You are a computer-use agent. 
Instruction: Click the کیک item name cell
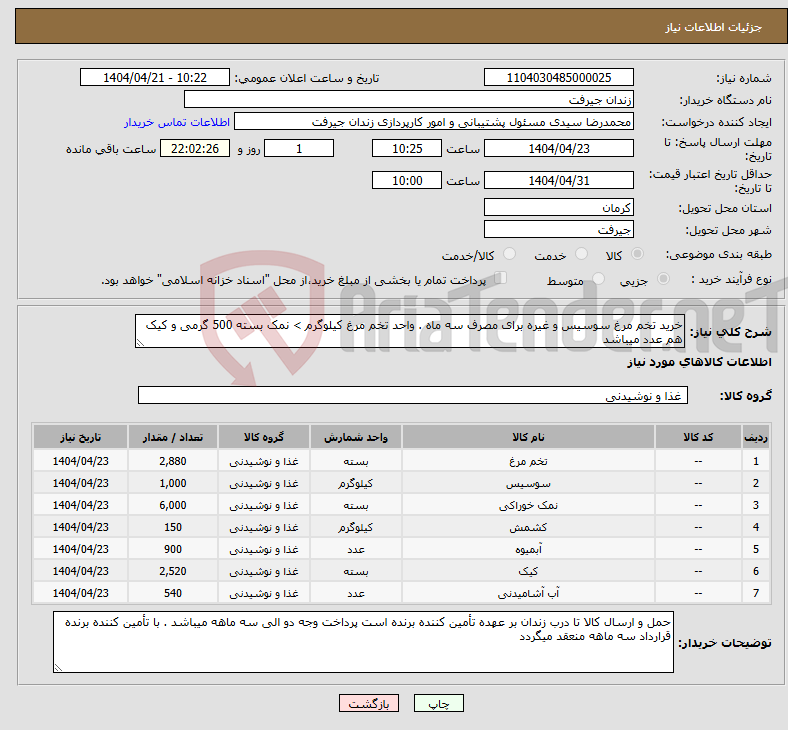[528, 571]
